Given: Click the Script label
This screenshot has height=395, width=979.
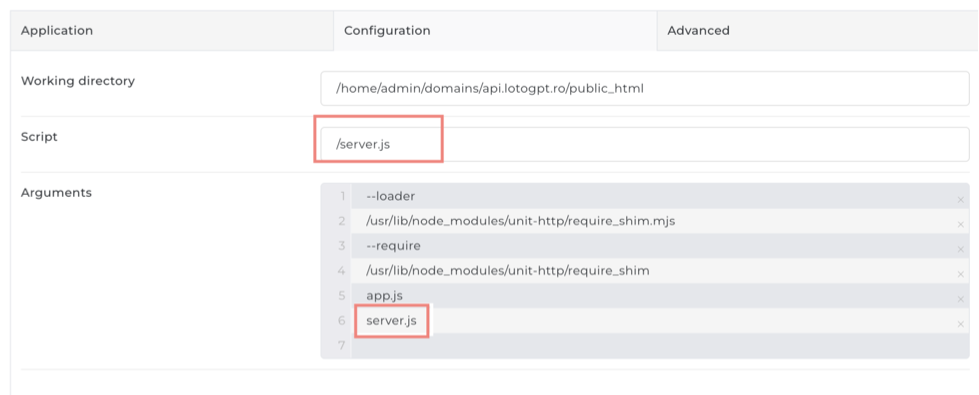Looking at the screenshot, I should (39, 137).
